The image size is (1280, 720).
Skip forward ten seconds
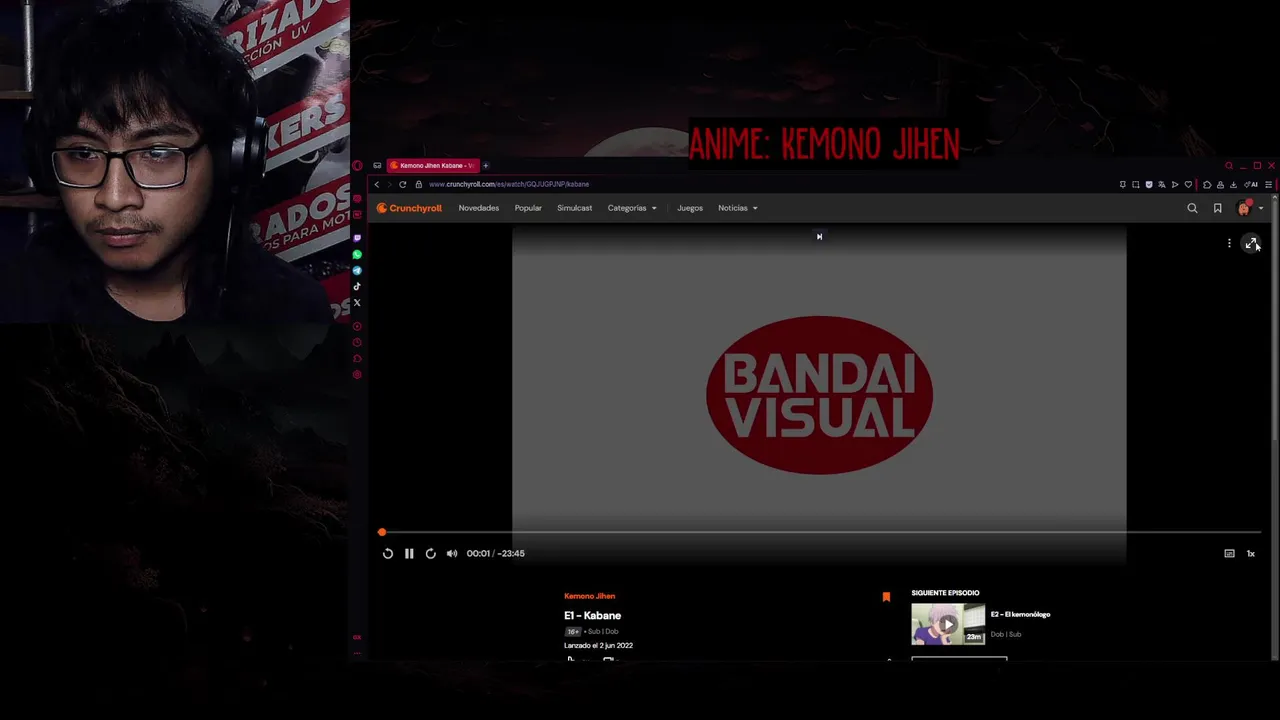(430, 553)
